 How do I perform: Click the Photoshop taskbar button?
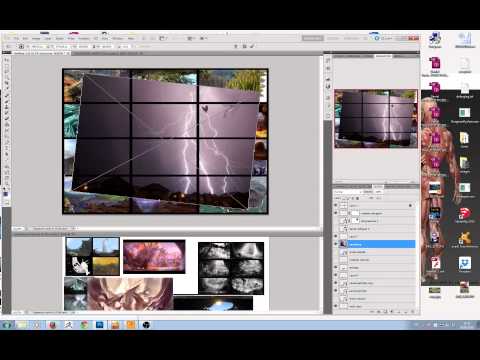pos(100,325)
